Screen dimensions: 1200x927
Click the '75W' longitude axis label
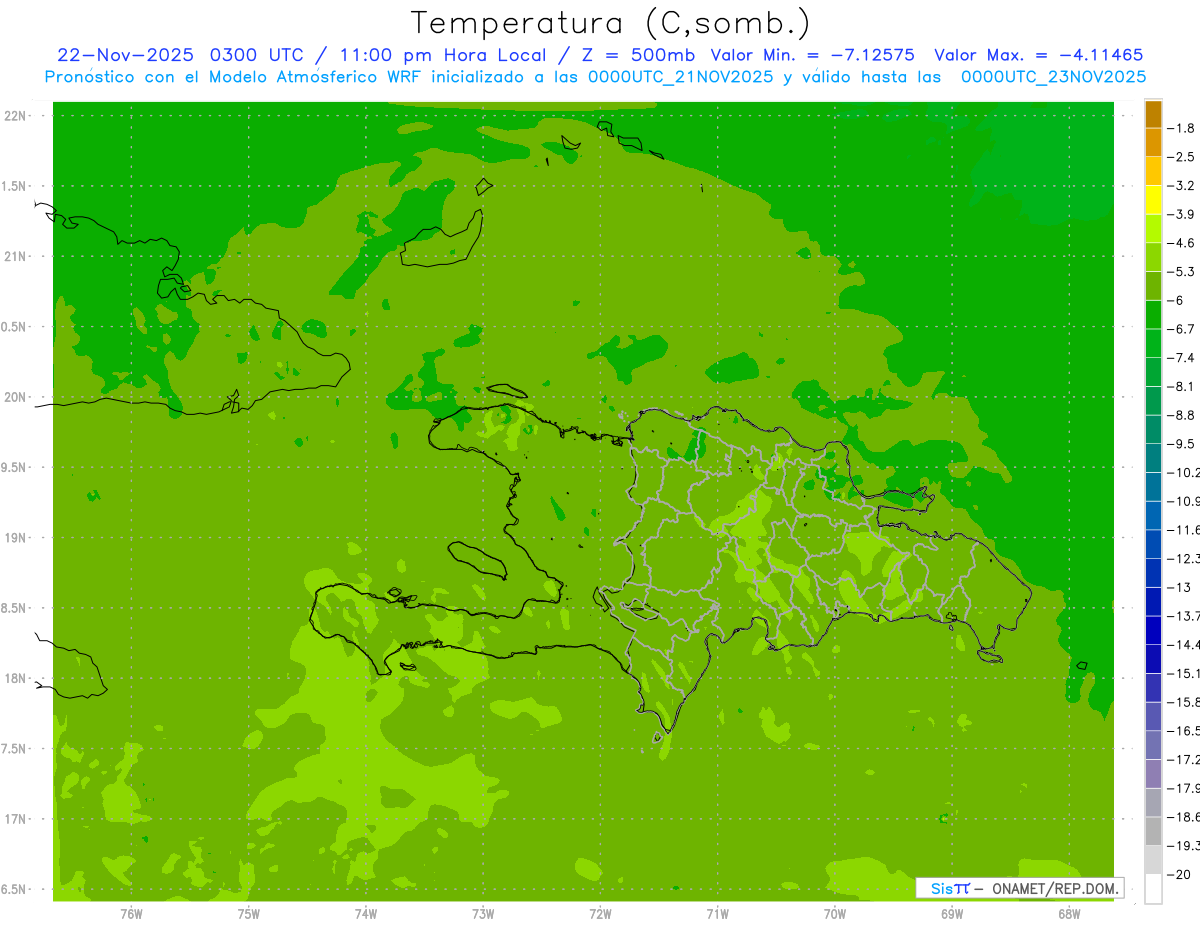tap(248, 913)
